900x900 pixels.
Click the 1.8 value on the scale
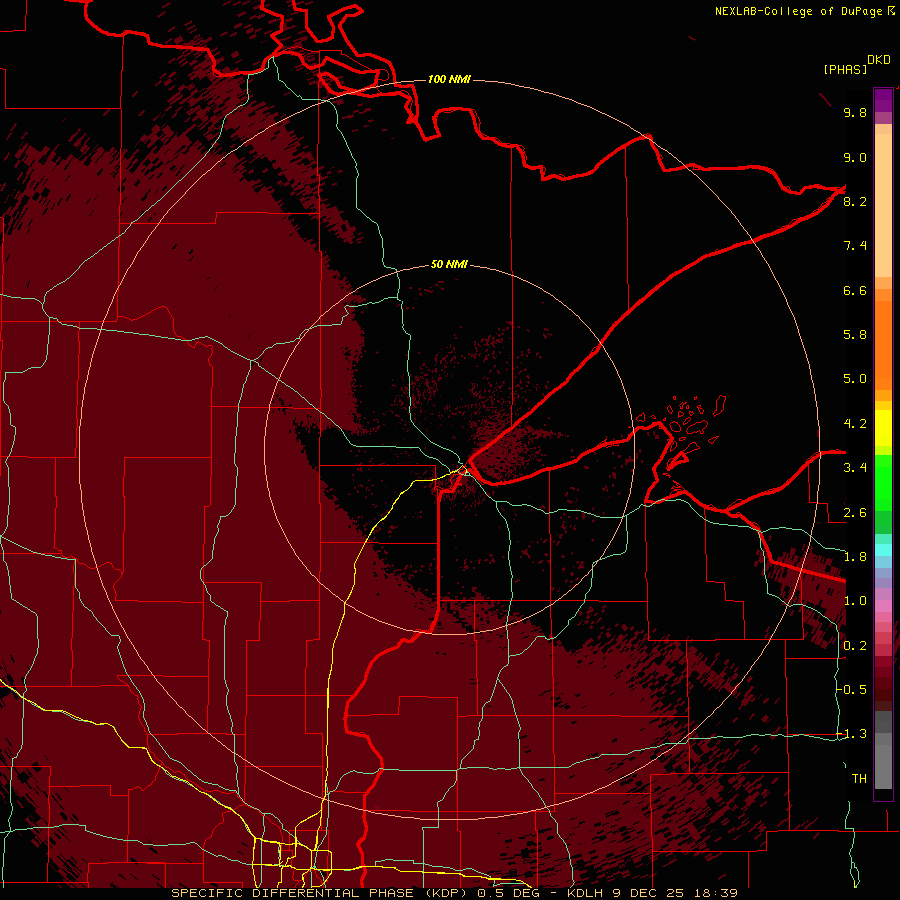click(855, 557)
